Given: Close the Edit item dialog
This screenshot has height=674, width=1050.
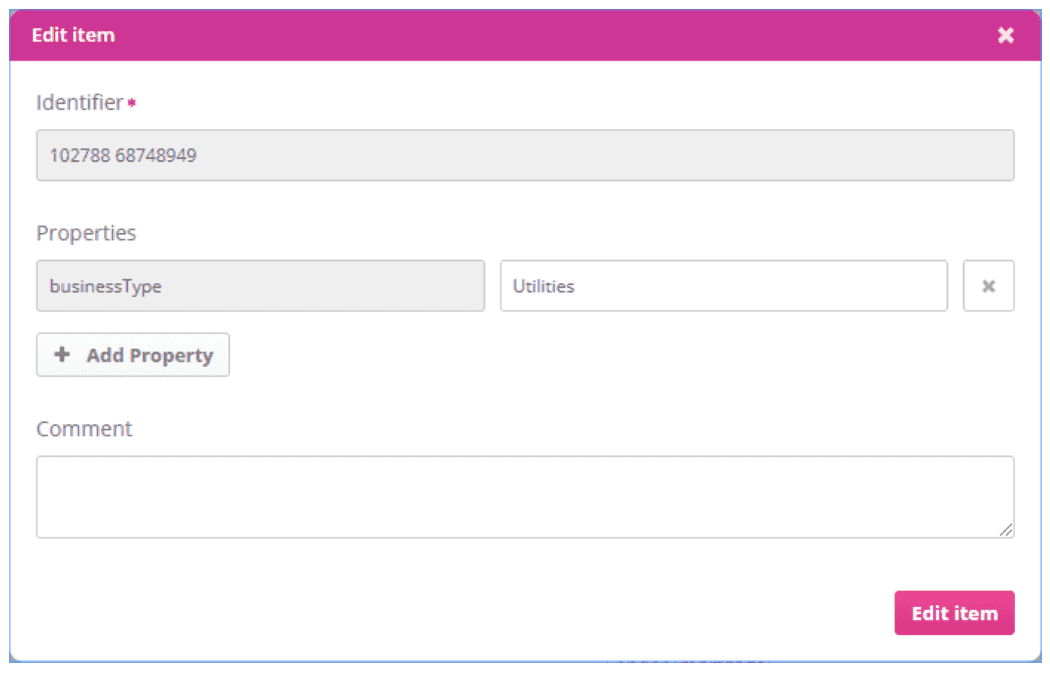Looking at the screenshot, I should (x=1005, y=35).
